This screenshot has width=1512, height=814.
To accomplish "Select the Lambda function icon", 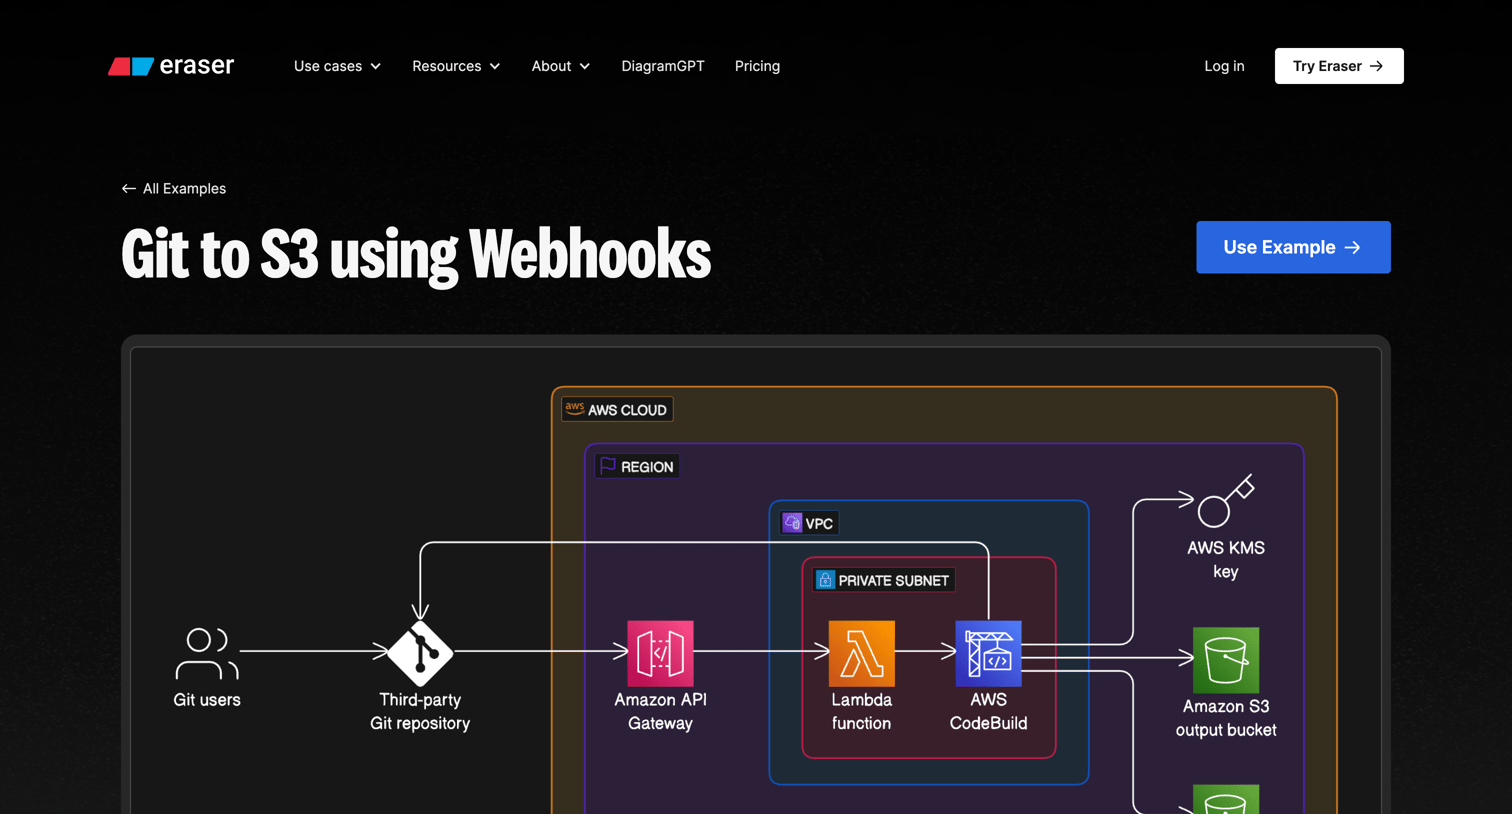I will 862,653.
